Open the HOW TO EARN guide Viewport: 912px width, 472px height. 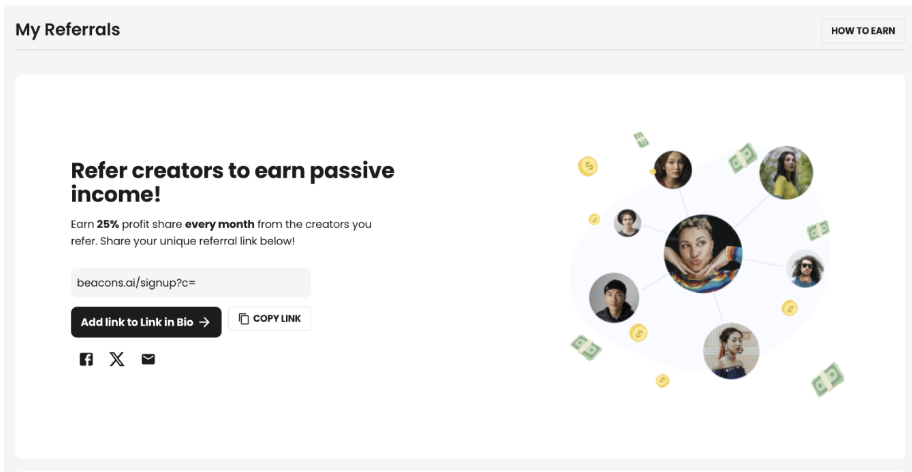click(x=863, y=31)
